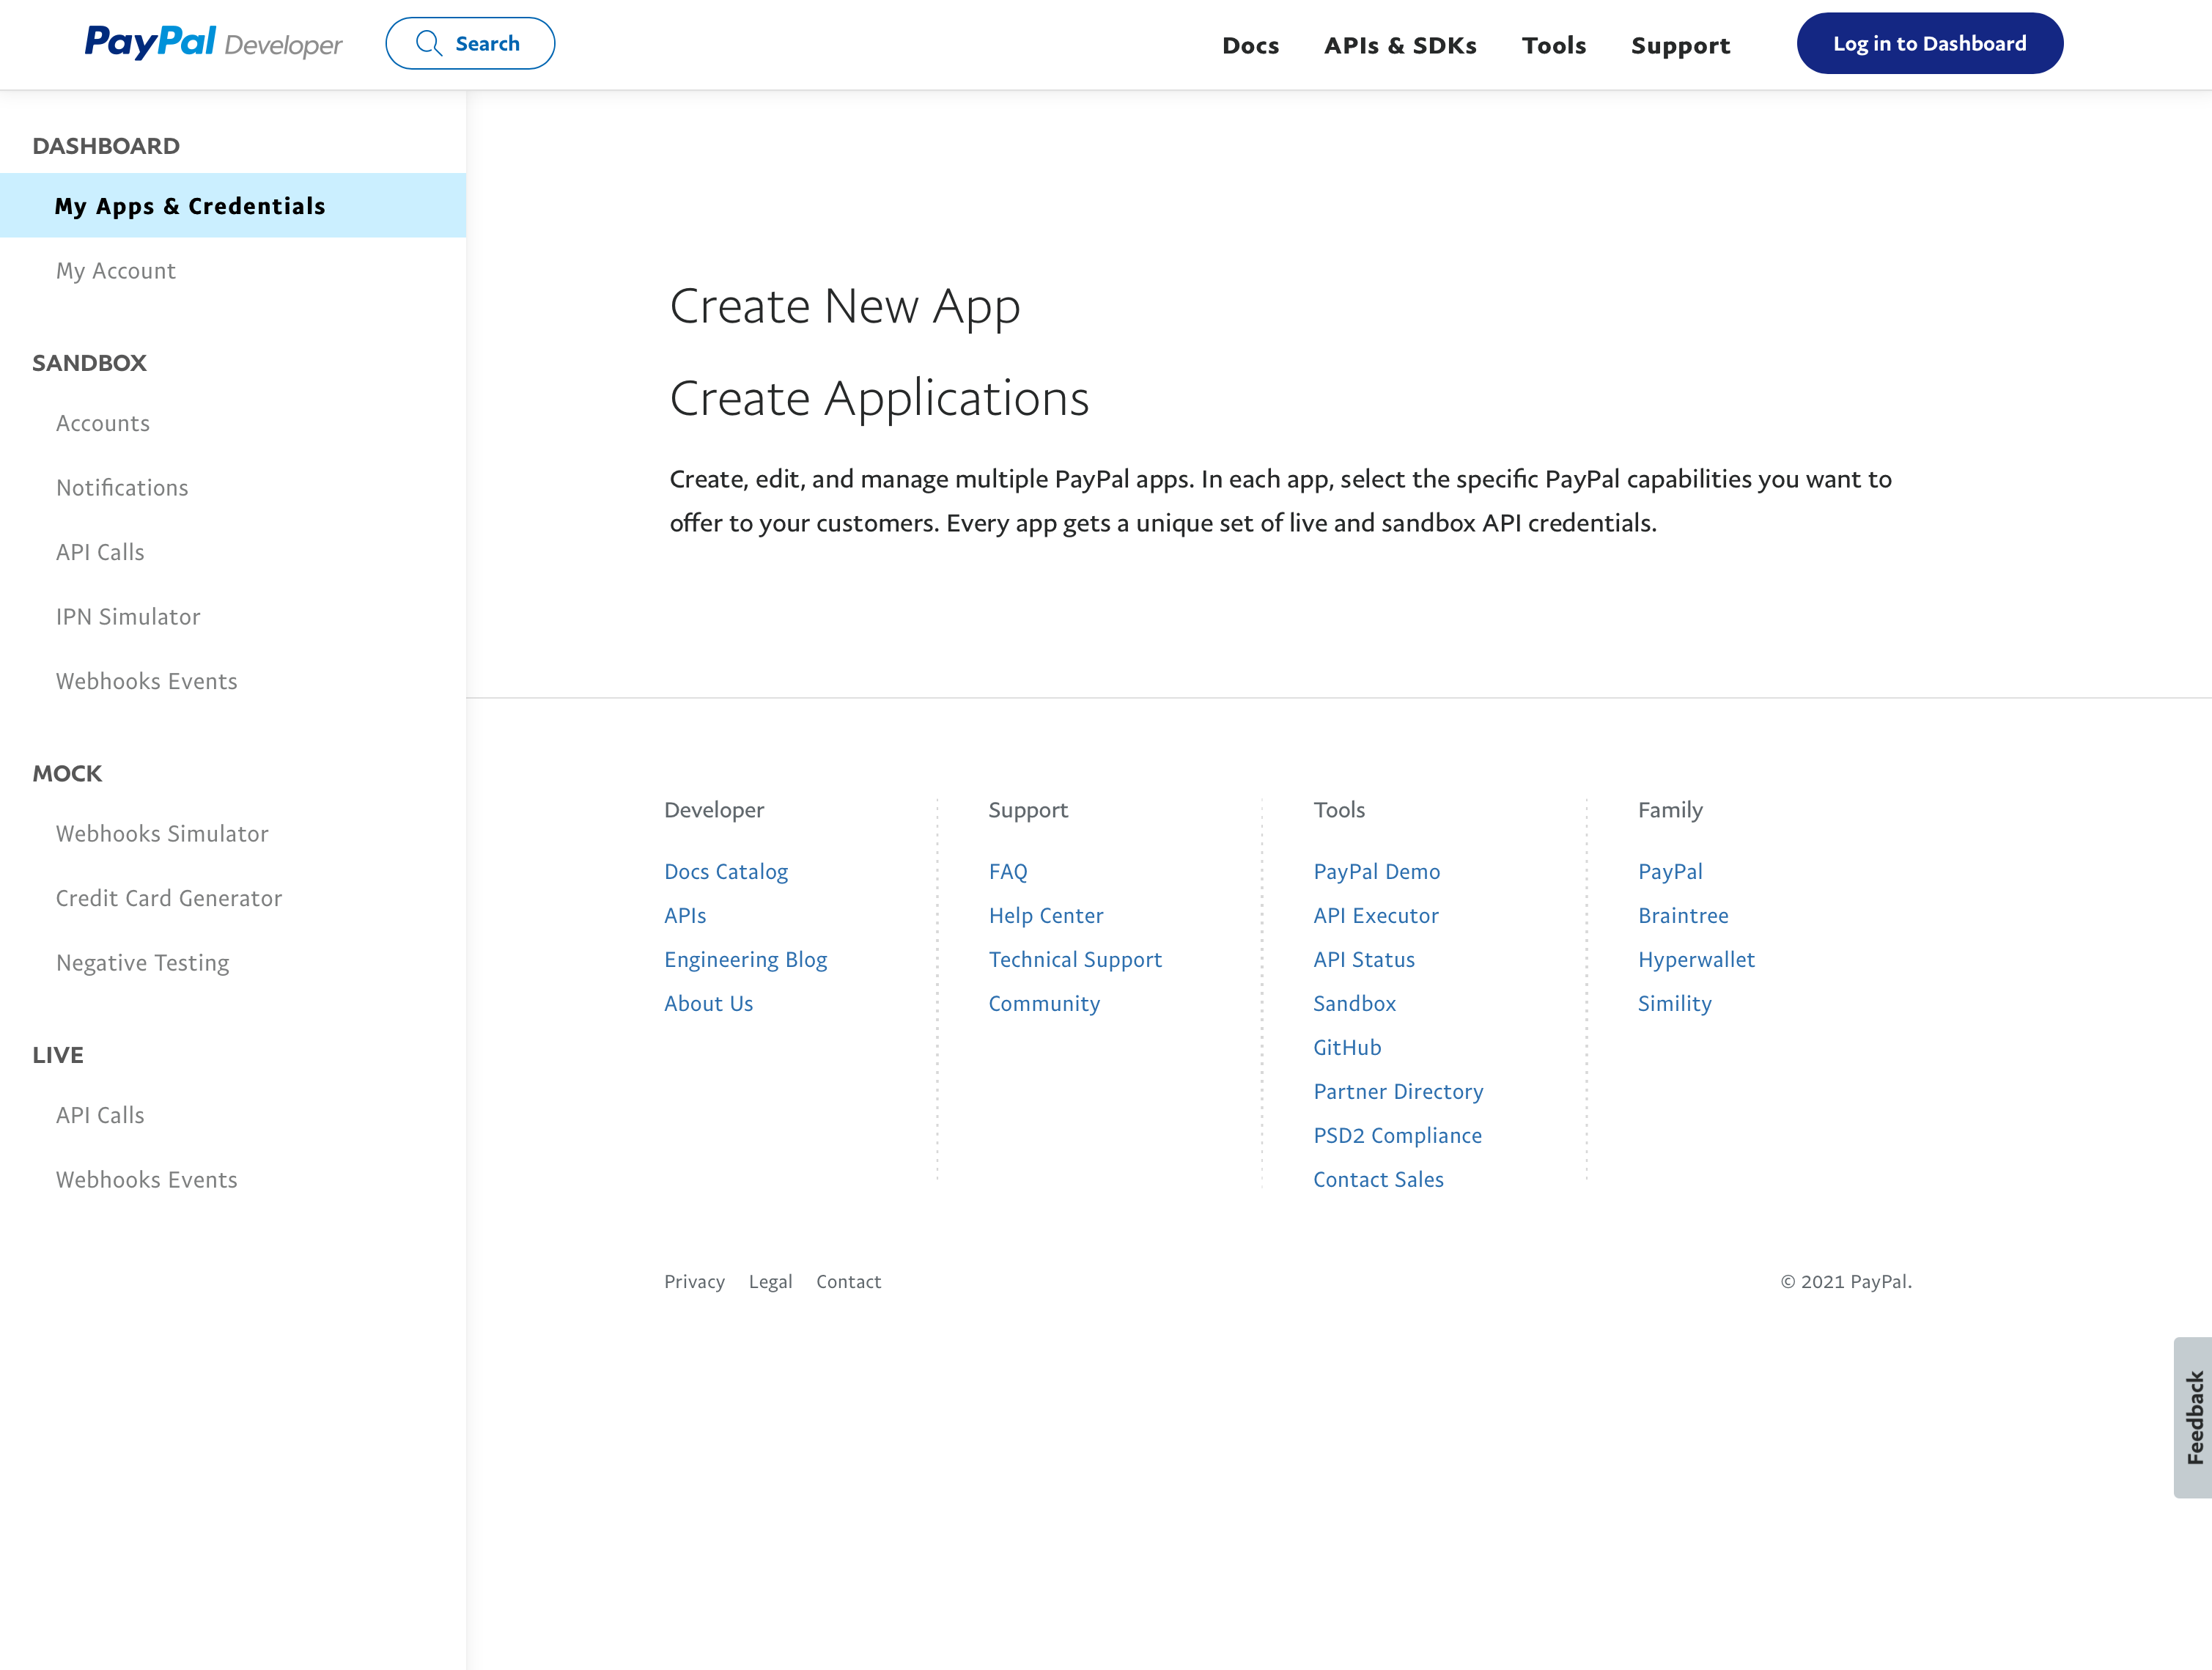The image size is (2212, 1670).
Task: Click the Create Applications heading
Action: pos(879,399)
